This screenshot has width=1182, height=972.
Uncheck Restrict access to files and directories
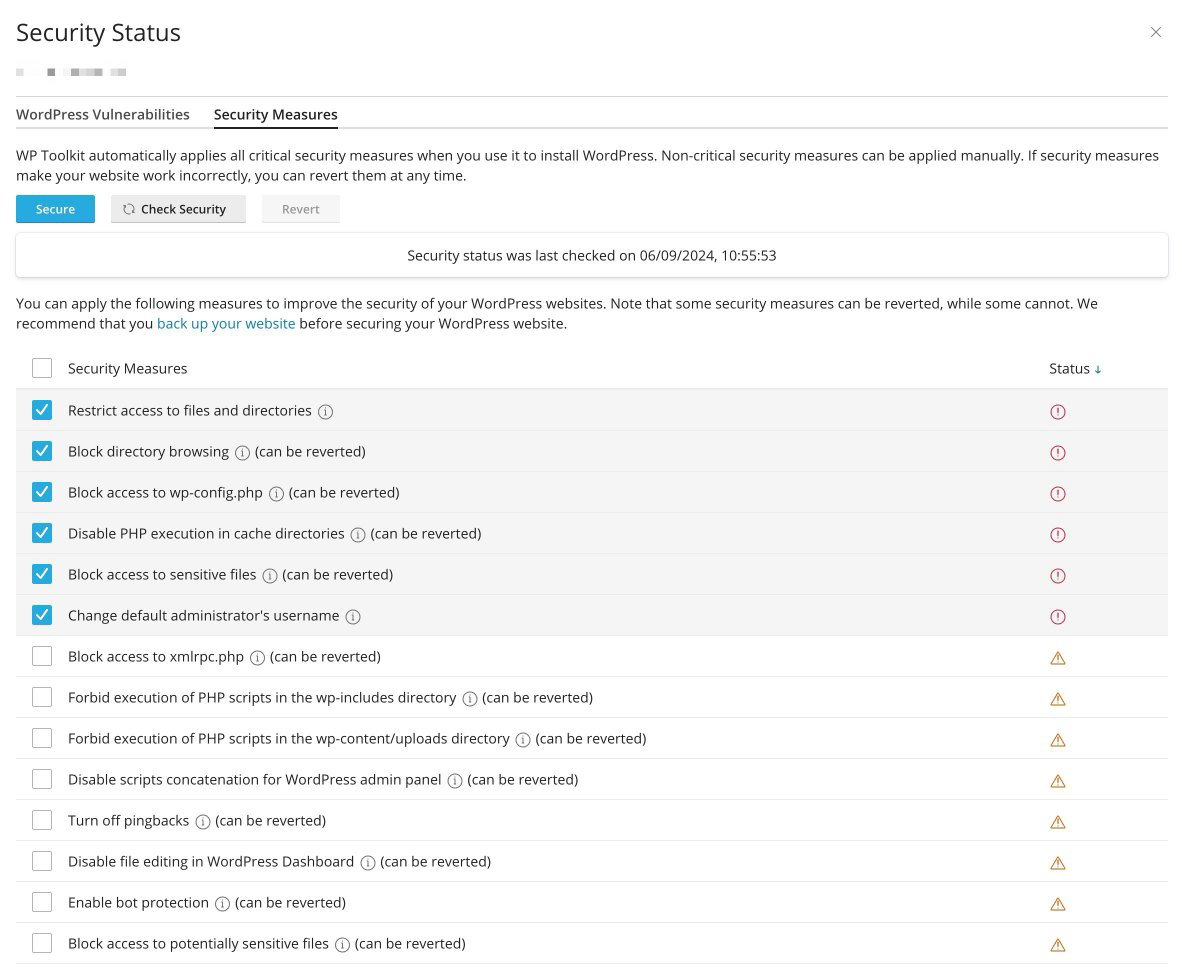coord(42,409)
